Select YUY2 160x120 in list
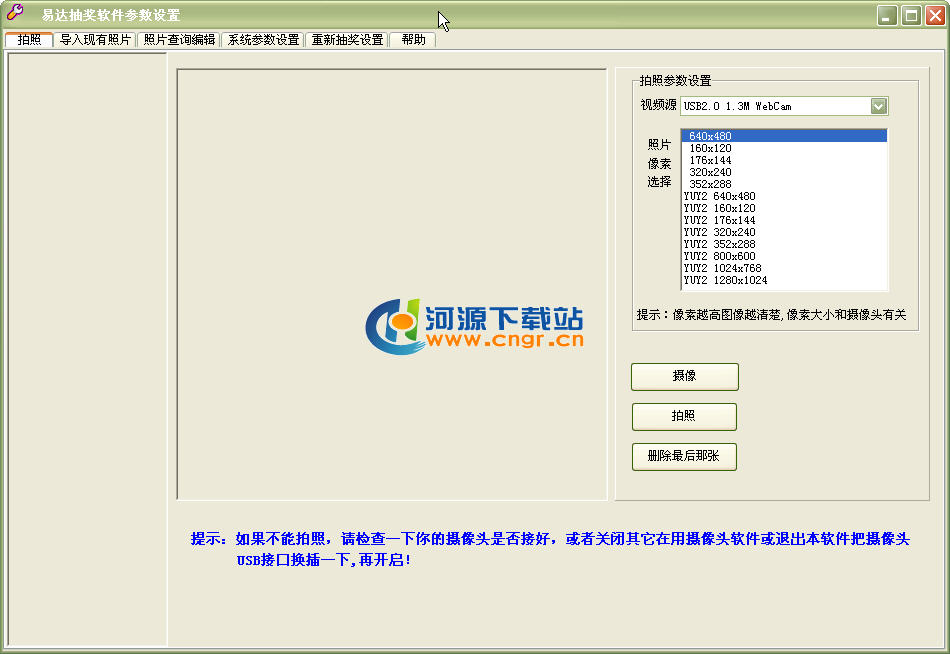This screenshot has height=654, width=950. (784, 208)
